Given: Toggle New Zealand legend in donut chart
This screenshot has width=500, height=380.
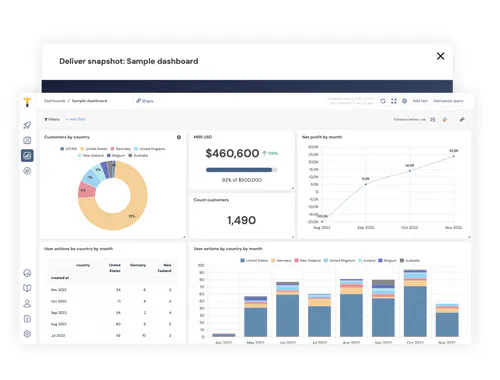Looking at the screenshot, I should pos(91,156).
